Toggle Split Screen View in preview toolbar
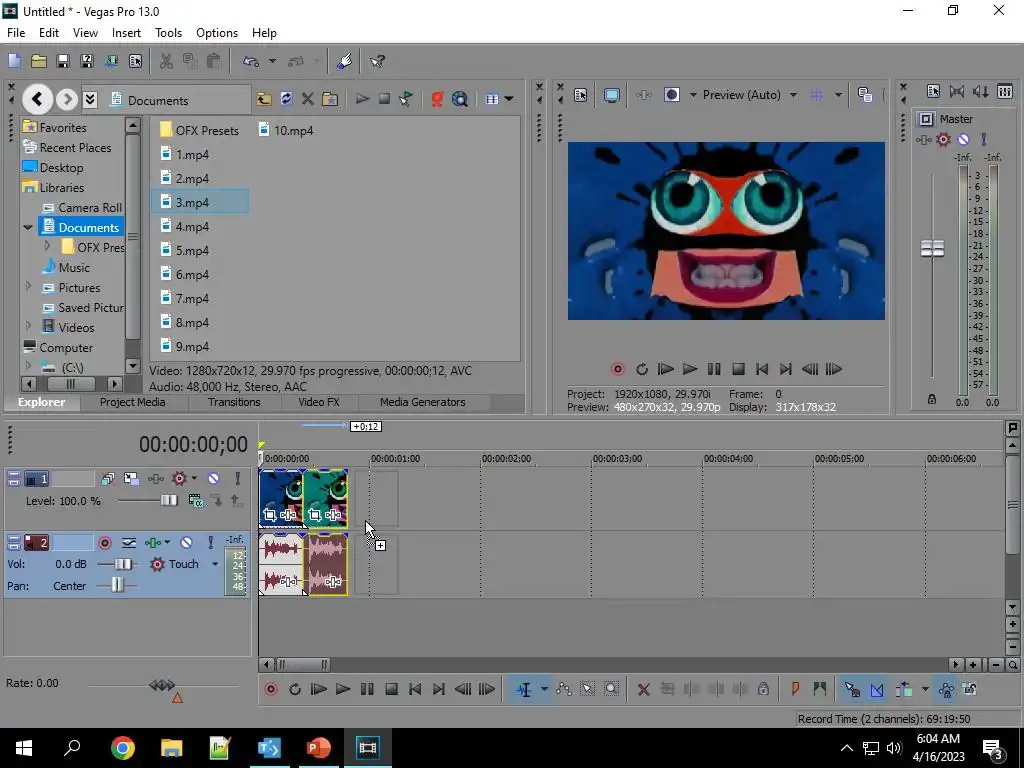This screenshot has width=1024, height=768. [x=672, y=95]
